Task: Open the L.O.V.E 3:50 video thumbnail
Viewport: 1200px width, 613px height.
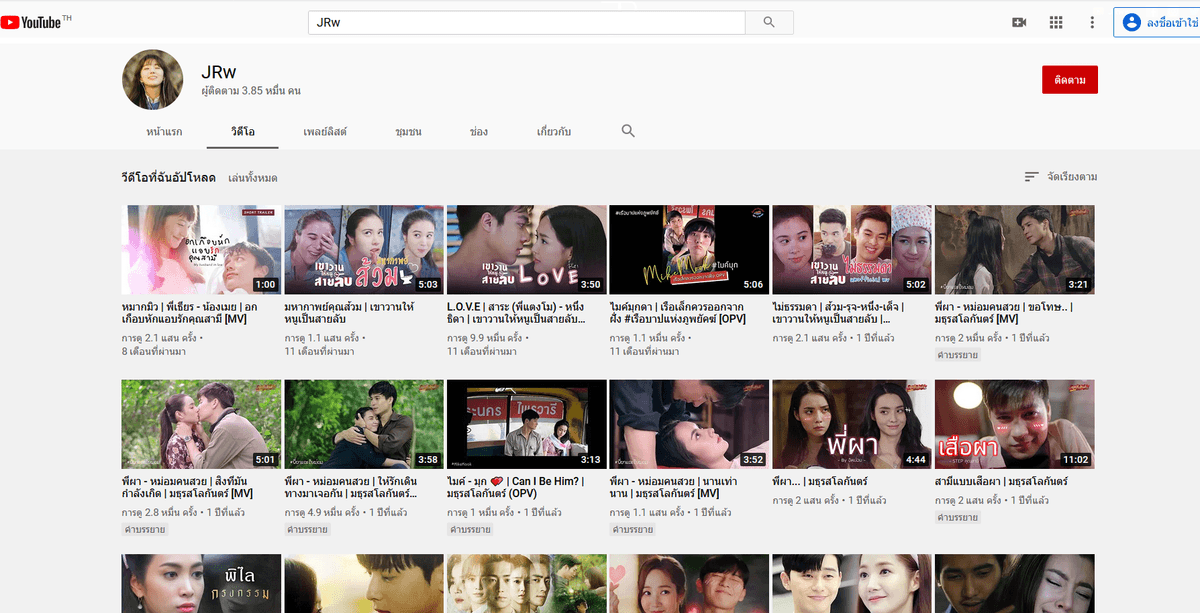Action: tap(527, 250)
